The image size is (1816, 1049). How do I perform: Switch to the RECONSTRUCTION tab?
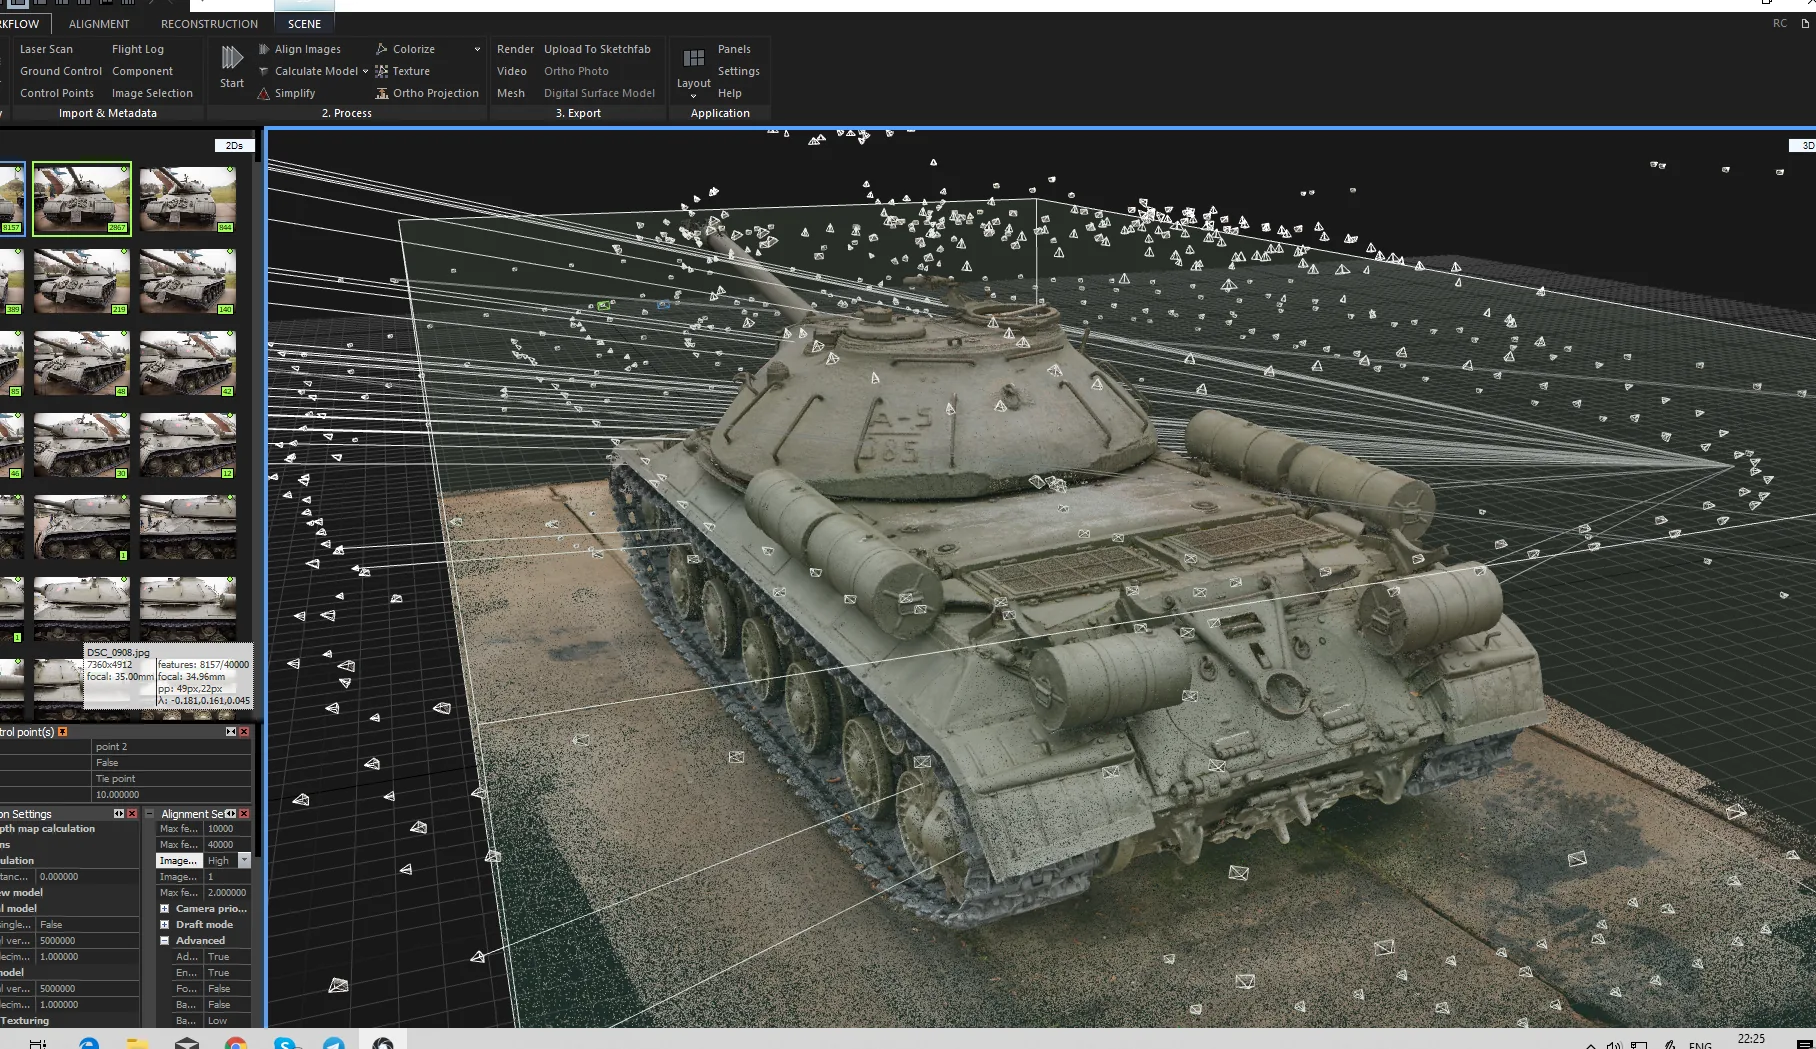pyautogui.click(x=209, y=24)
